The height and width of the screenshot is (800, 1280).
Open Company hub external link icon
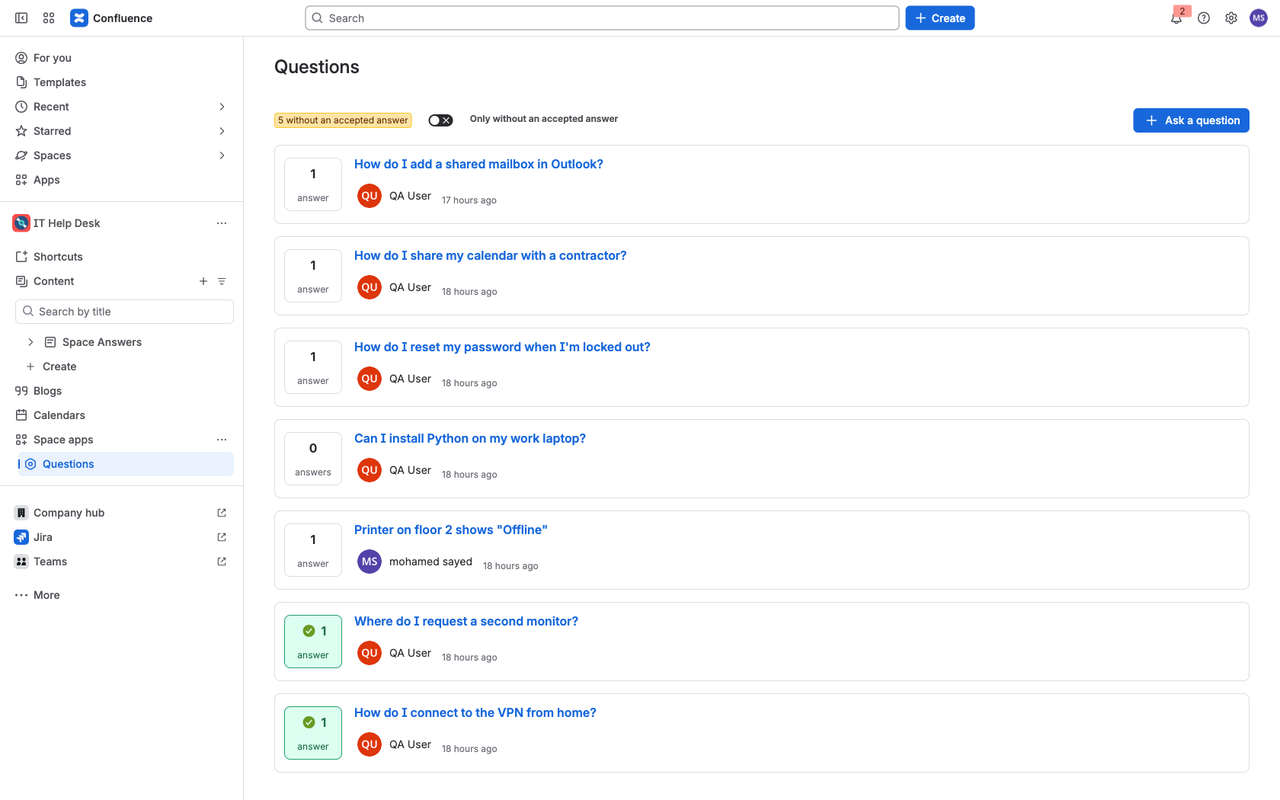point(222,513)
